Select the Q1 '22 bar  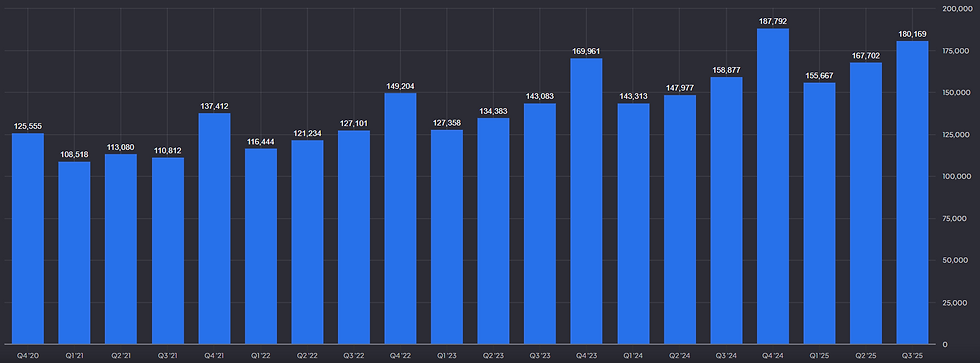click(261, 246)
